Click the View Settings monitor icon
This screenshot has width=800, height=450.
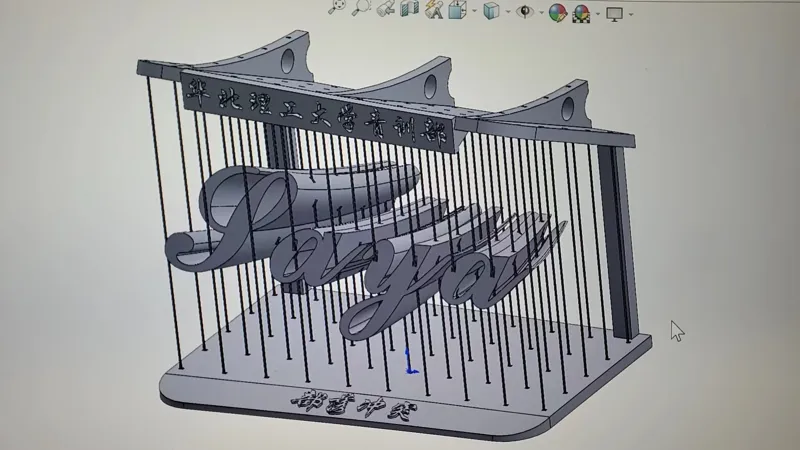click(x=614, y=13)
